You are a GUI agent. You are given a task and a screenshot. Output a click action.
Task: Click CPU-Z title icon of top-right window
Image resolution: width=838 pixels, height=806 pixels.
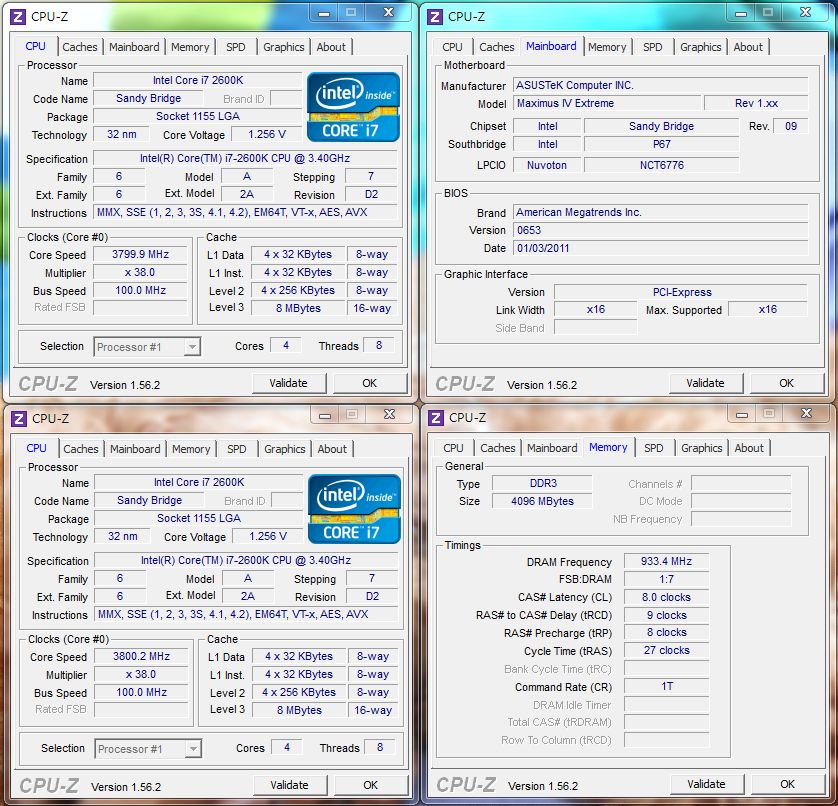point(434,17)
